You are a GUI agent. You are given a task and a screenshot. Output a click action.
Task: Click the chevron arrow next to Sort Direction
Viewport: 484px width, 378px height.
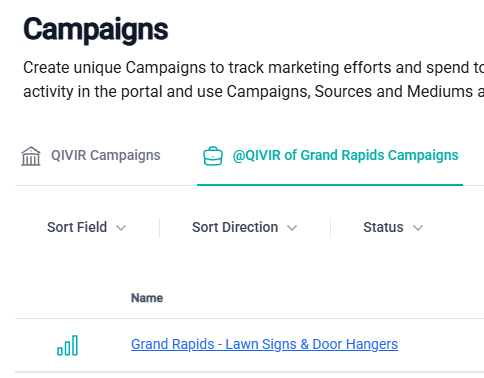click(x=292, y=228)
